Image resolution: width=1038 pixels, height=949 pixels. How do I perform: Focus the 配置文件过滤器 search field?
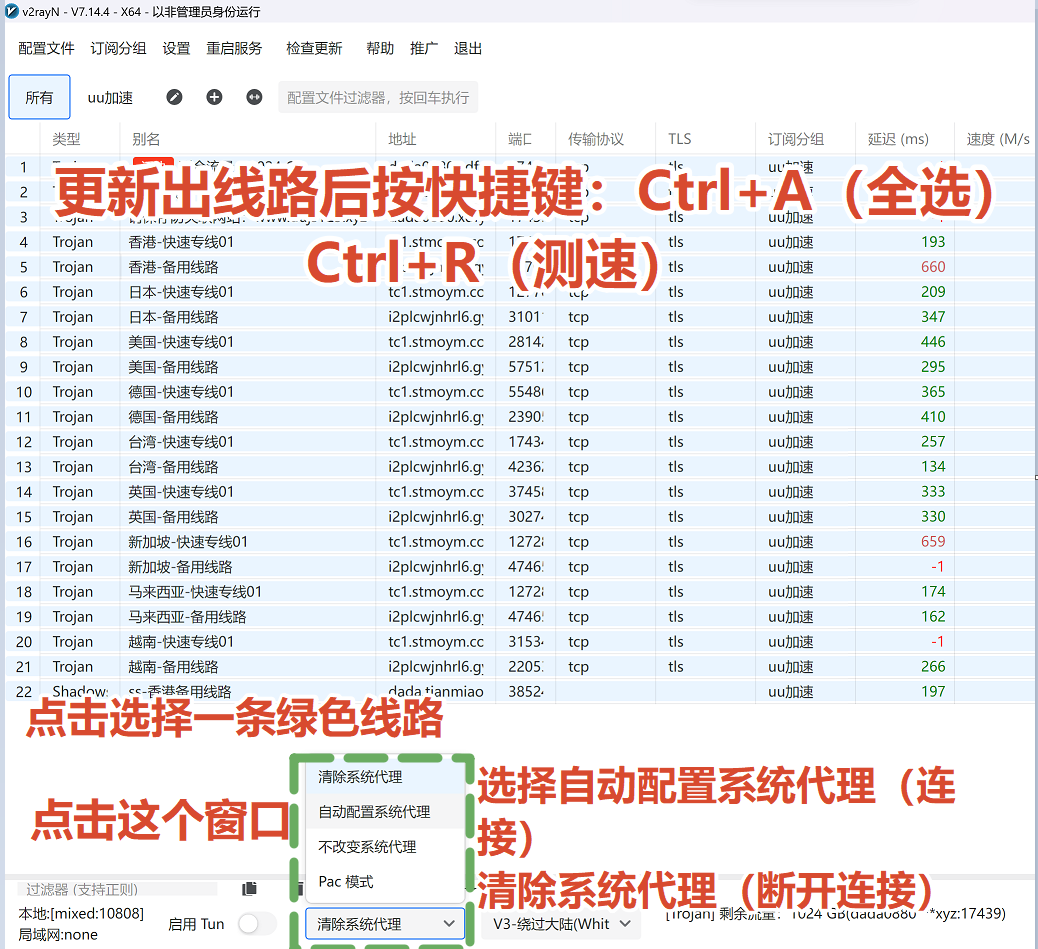pyautogui.click(x=378, y=97)
